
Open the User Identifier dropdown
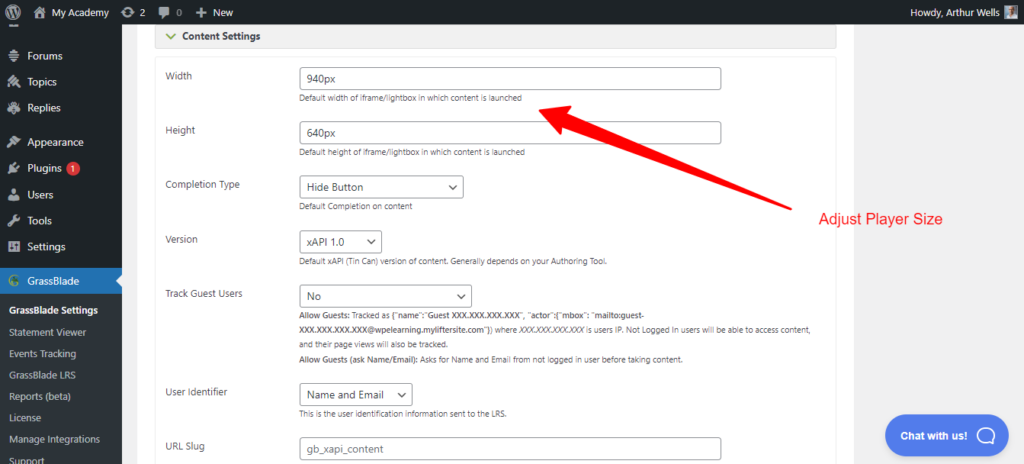pyautogui.click(x=356, y=395)
